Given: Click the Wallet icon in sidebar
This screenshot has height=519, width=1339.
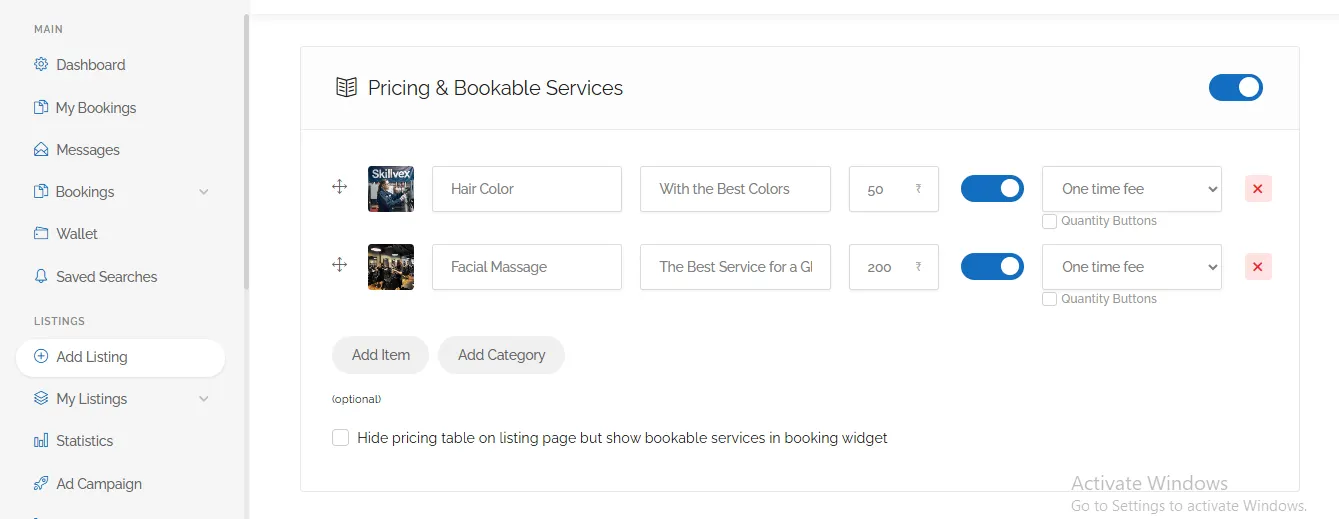Looking at the screenshot, I should coord(41,234).
